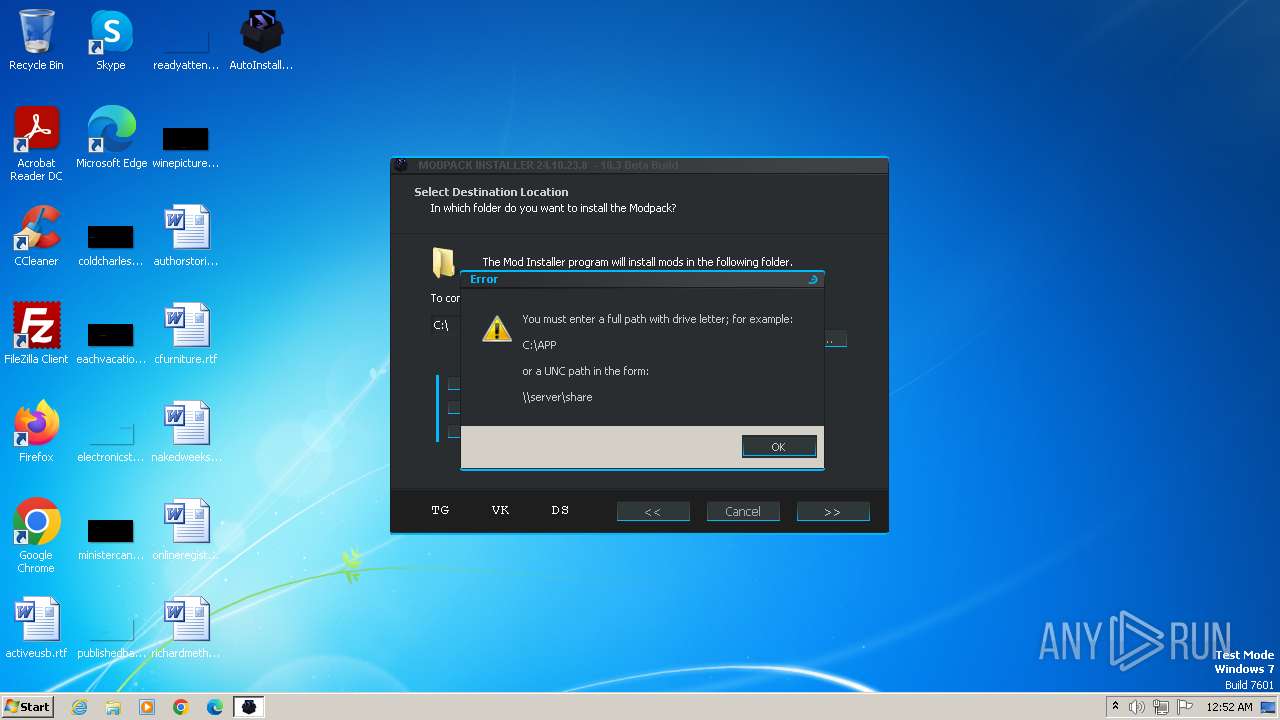Select Modpack Installer taskbar button
Viewport: 1280px width, 720px height.
[249, 707]
